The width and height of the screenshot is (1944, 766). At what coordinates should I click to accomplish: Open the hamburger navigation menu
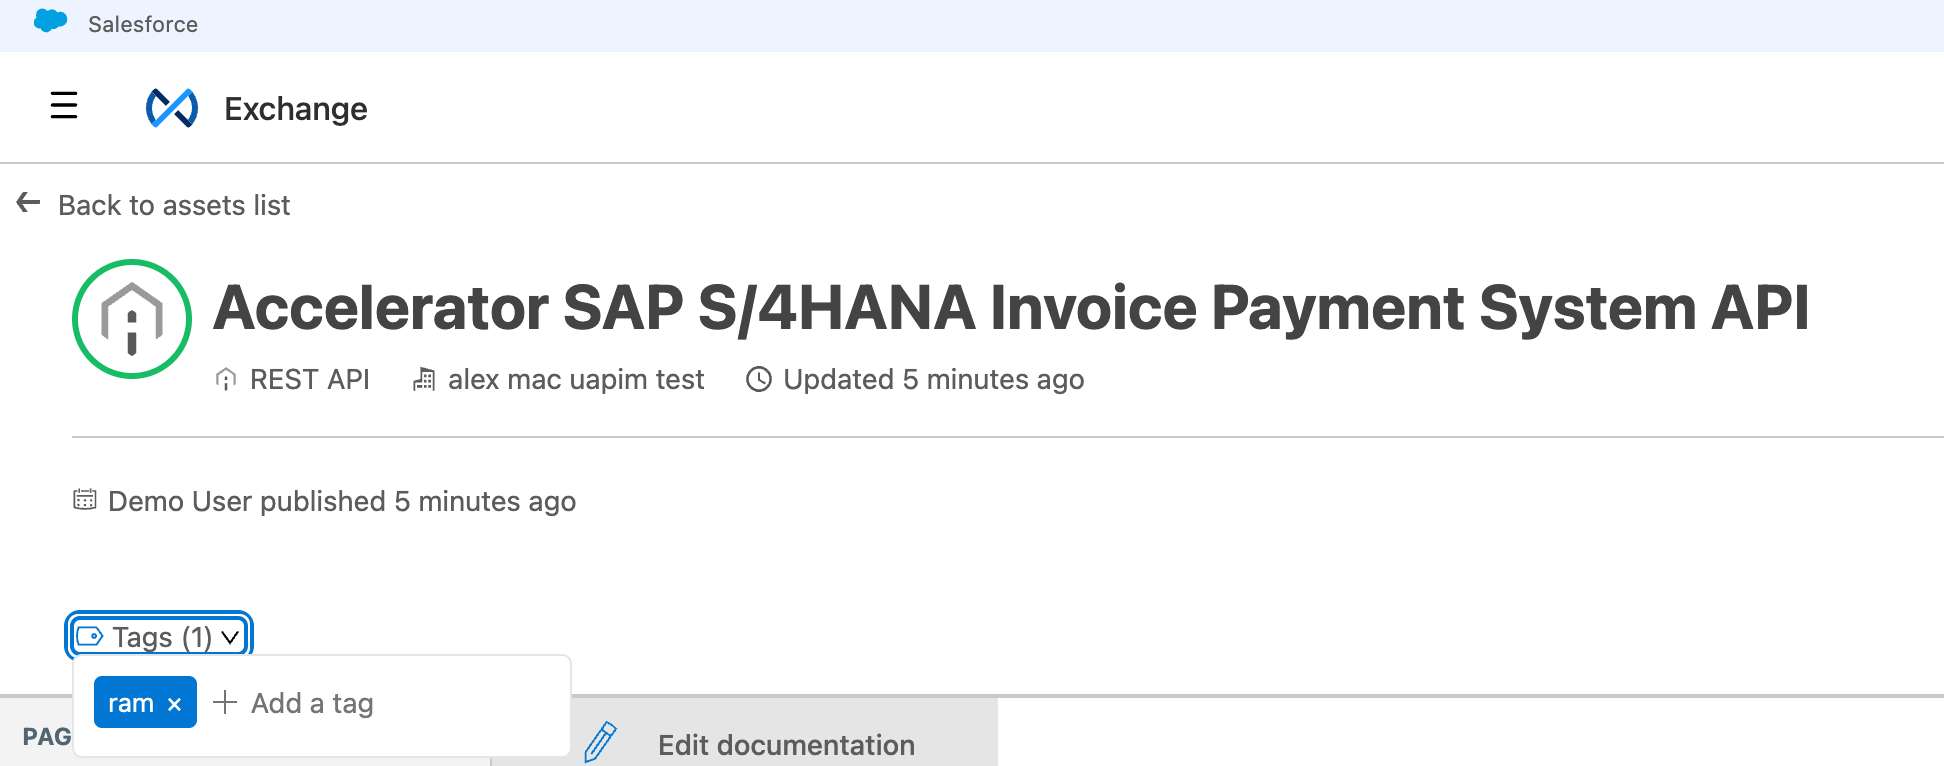coord(64,105)
